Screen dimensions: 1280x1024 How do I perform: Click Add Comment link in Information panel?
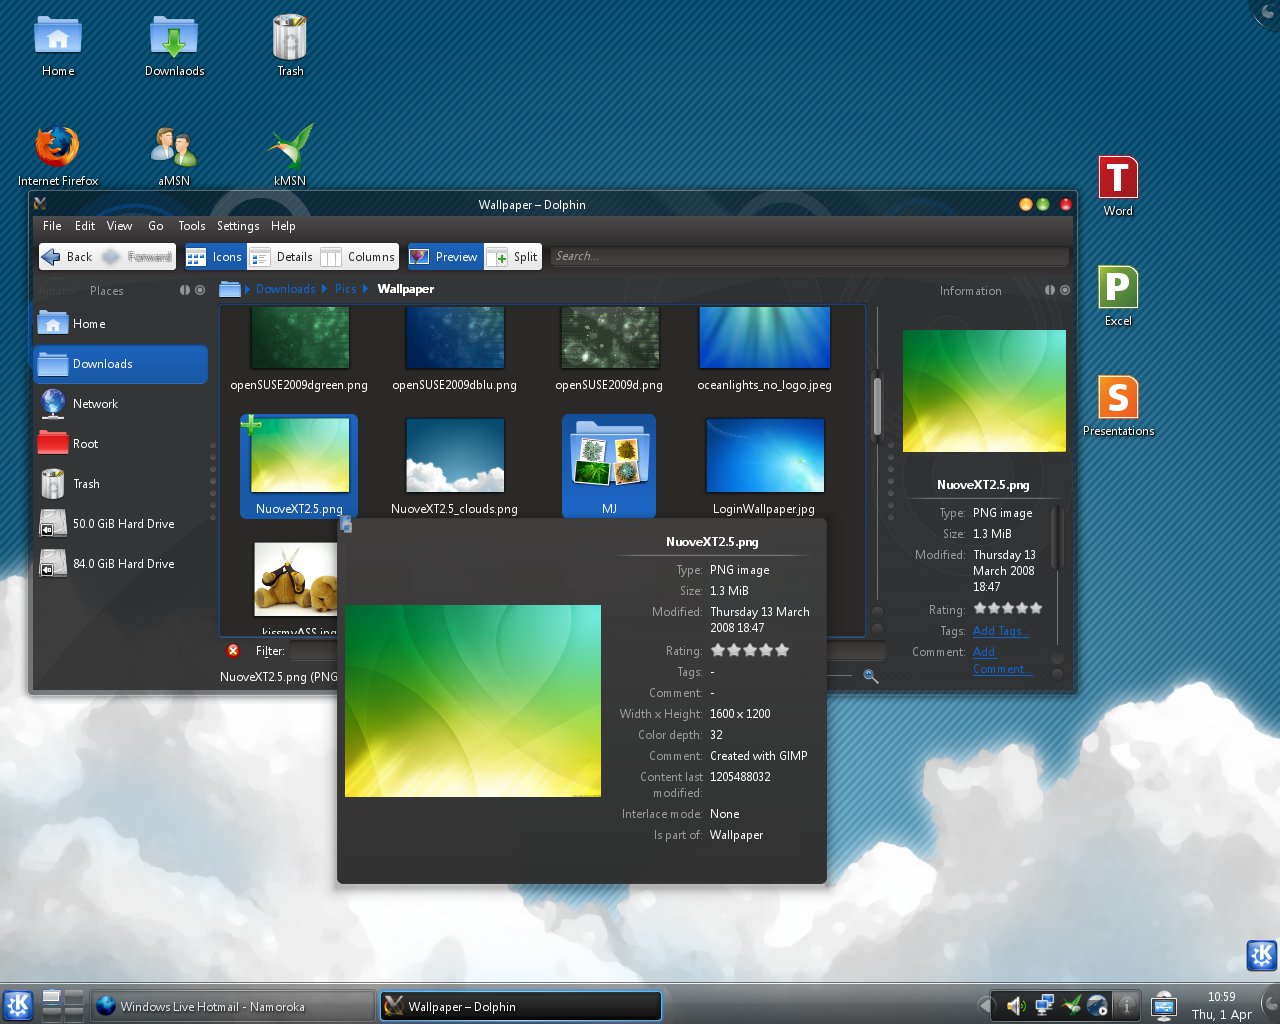[1001, 661]
